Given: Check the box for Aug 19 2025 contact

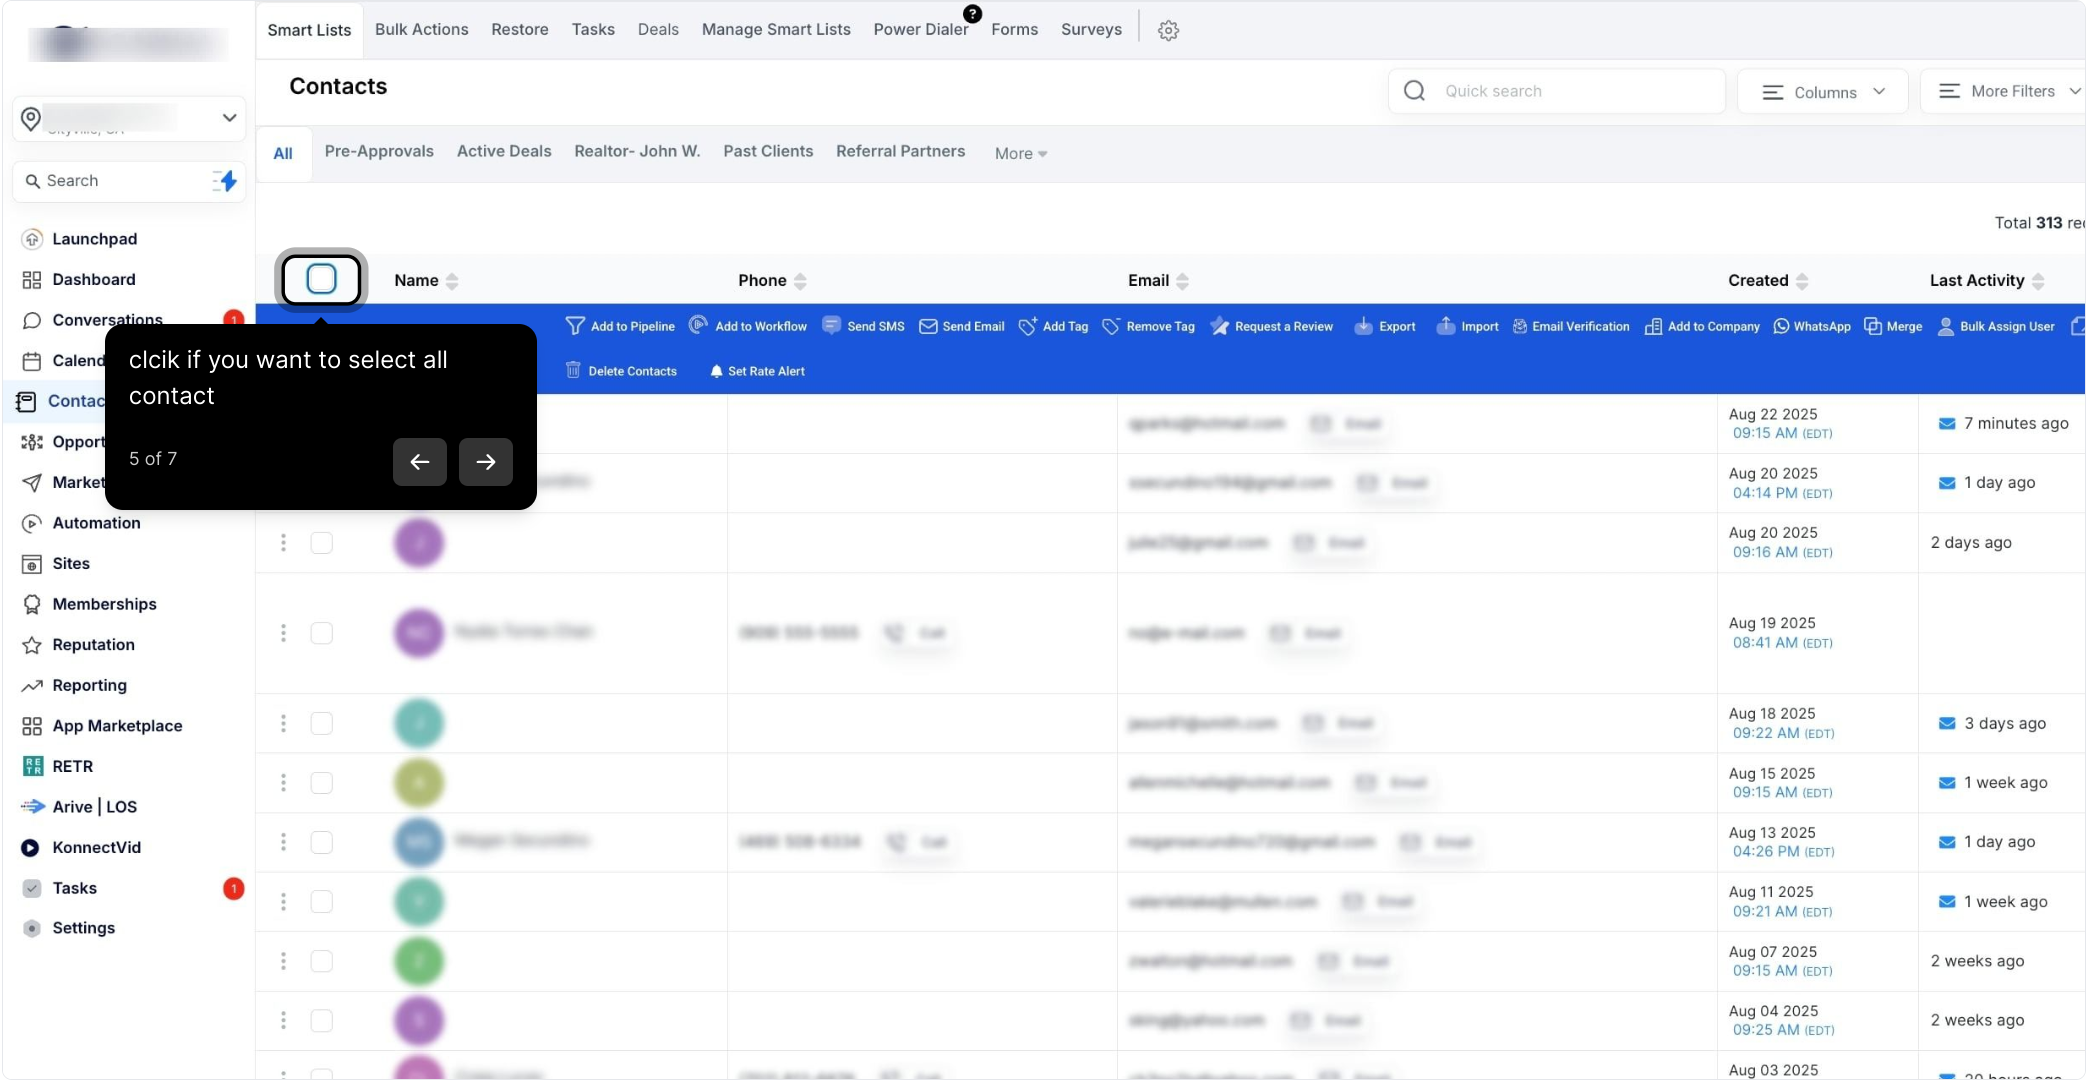Looking at the screenshot, I should (x=321, y=633).
